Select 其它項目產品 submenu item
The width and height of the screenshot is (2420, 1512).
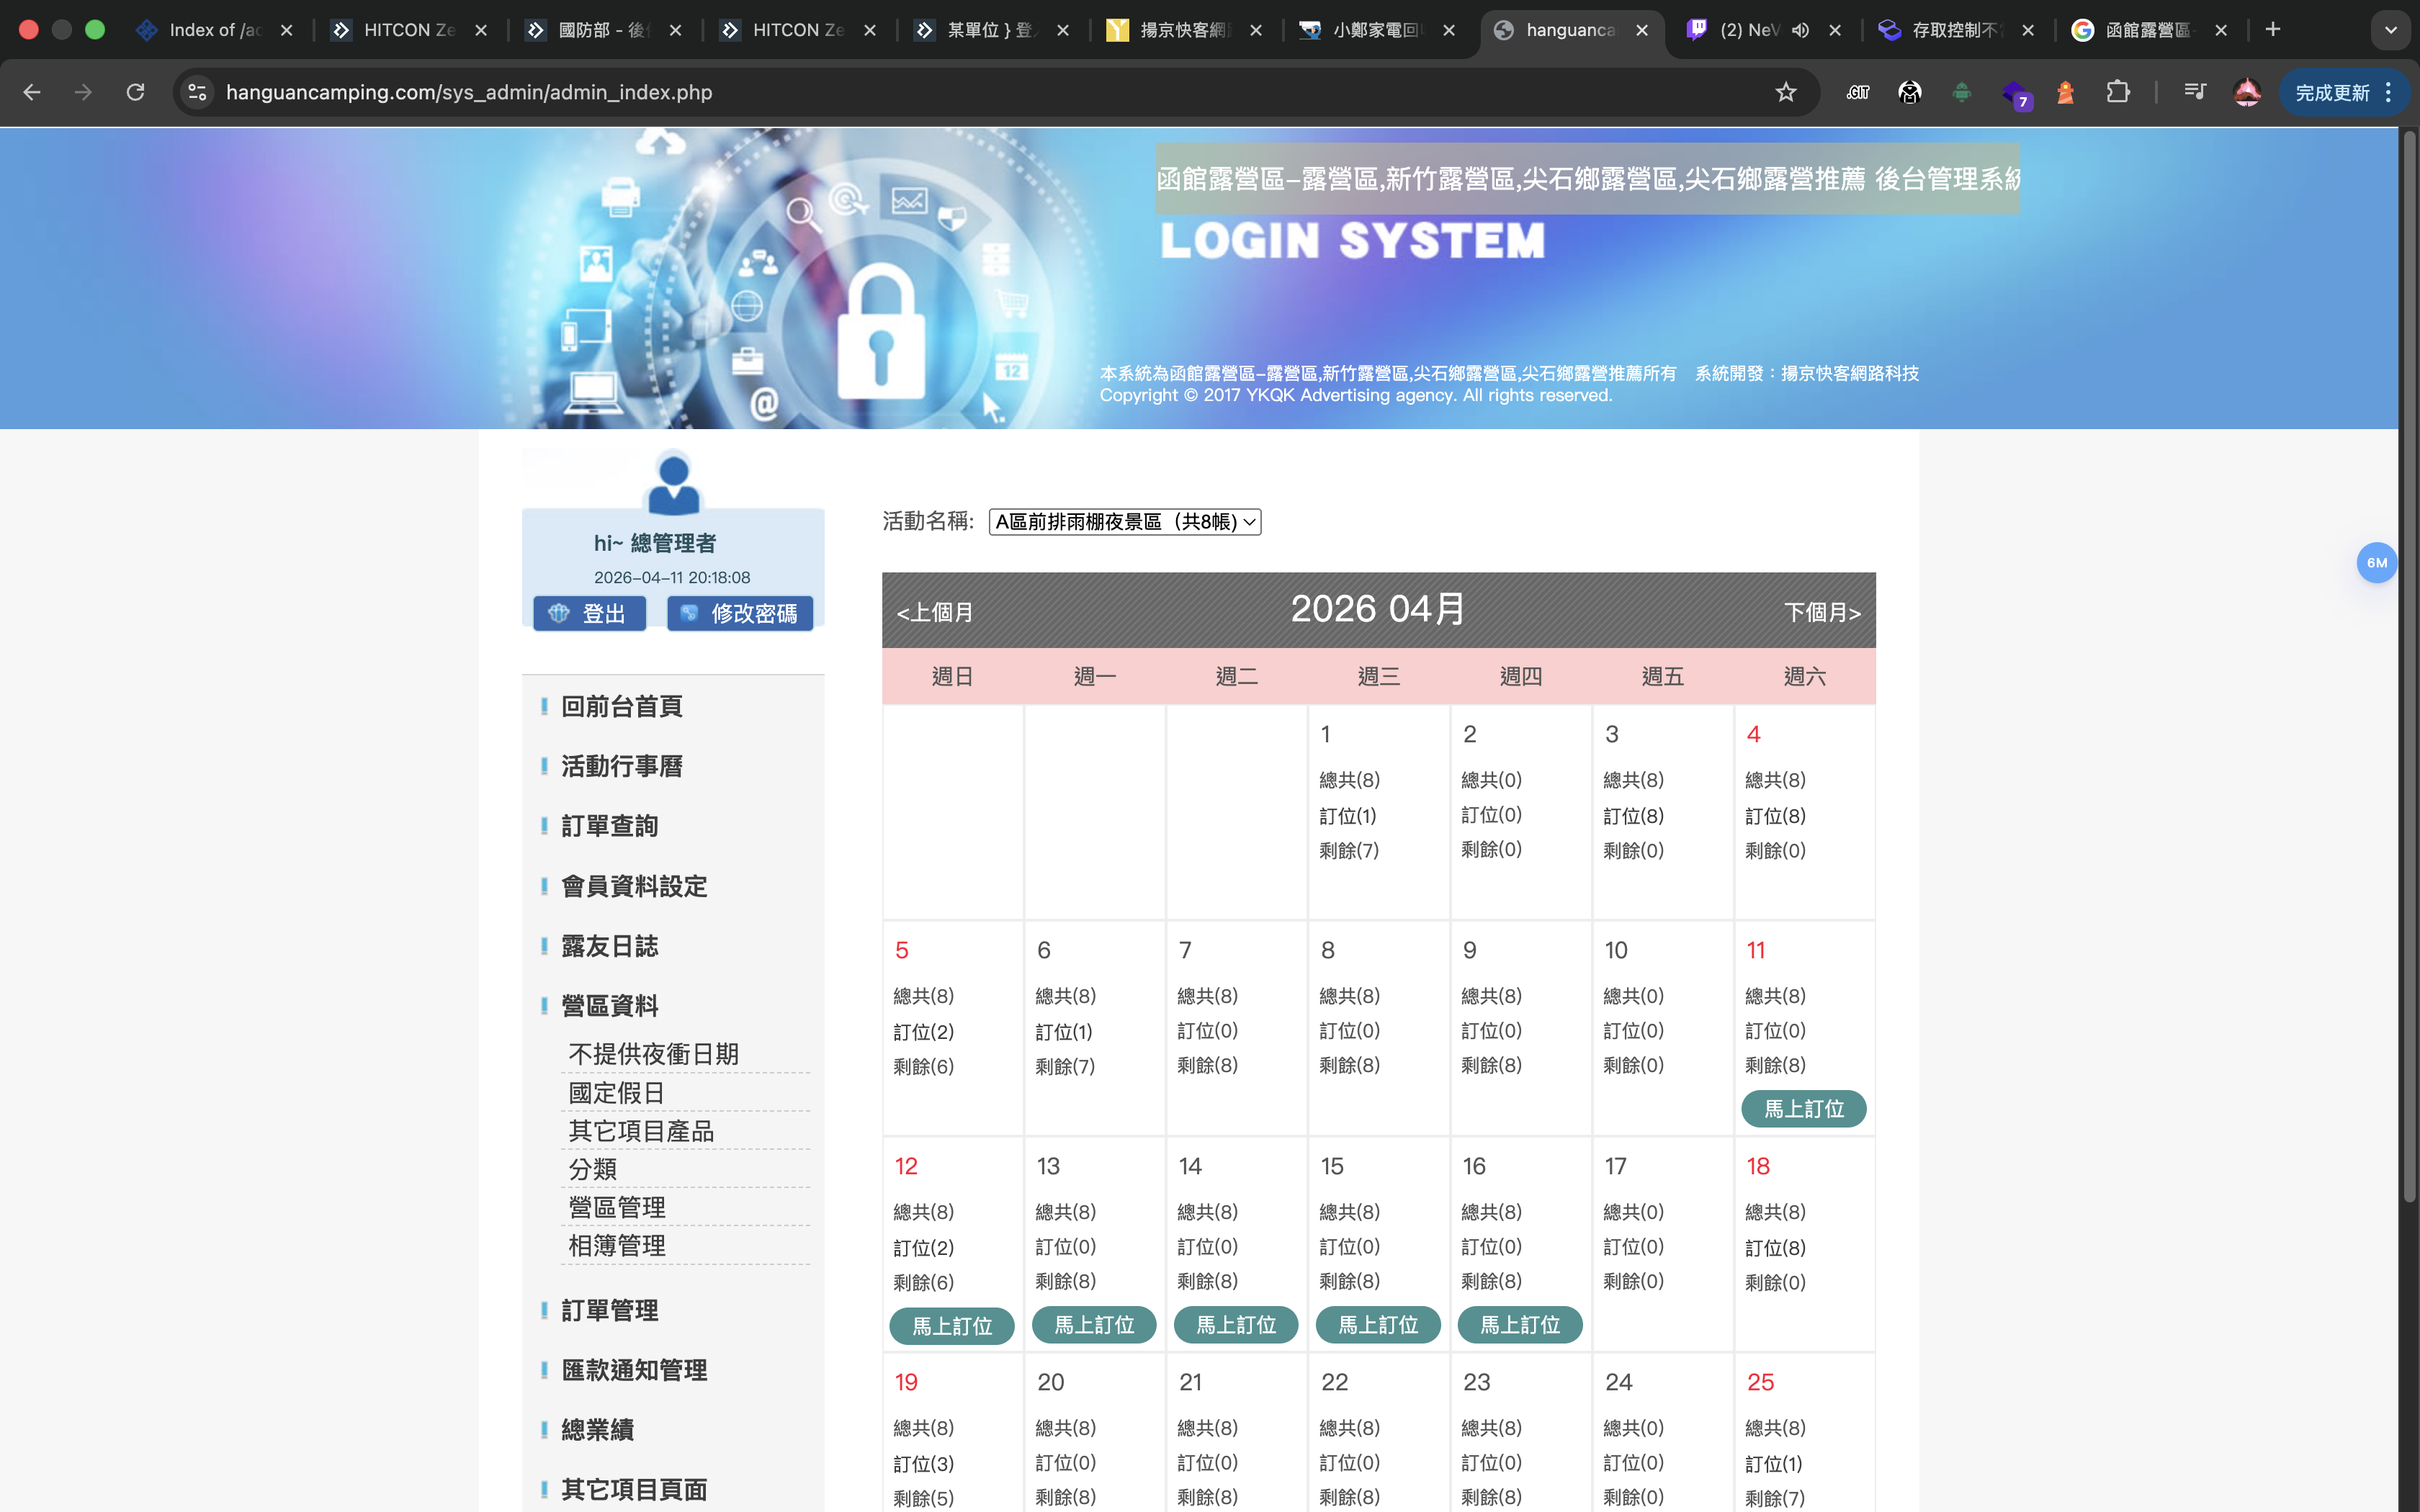(x=641, y=1131)
